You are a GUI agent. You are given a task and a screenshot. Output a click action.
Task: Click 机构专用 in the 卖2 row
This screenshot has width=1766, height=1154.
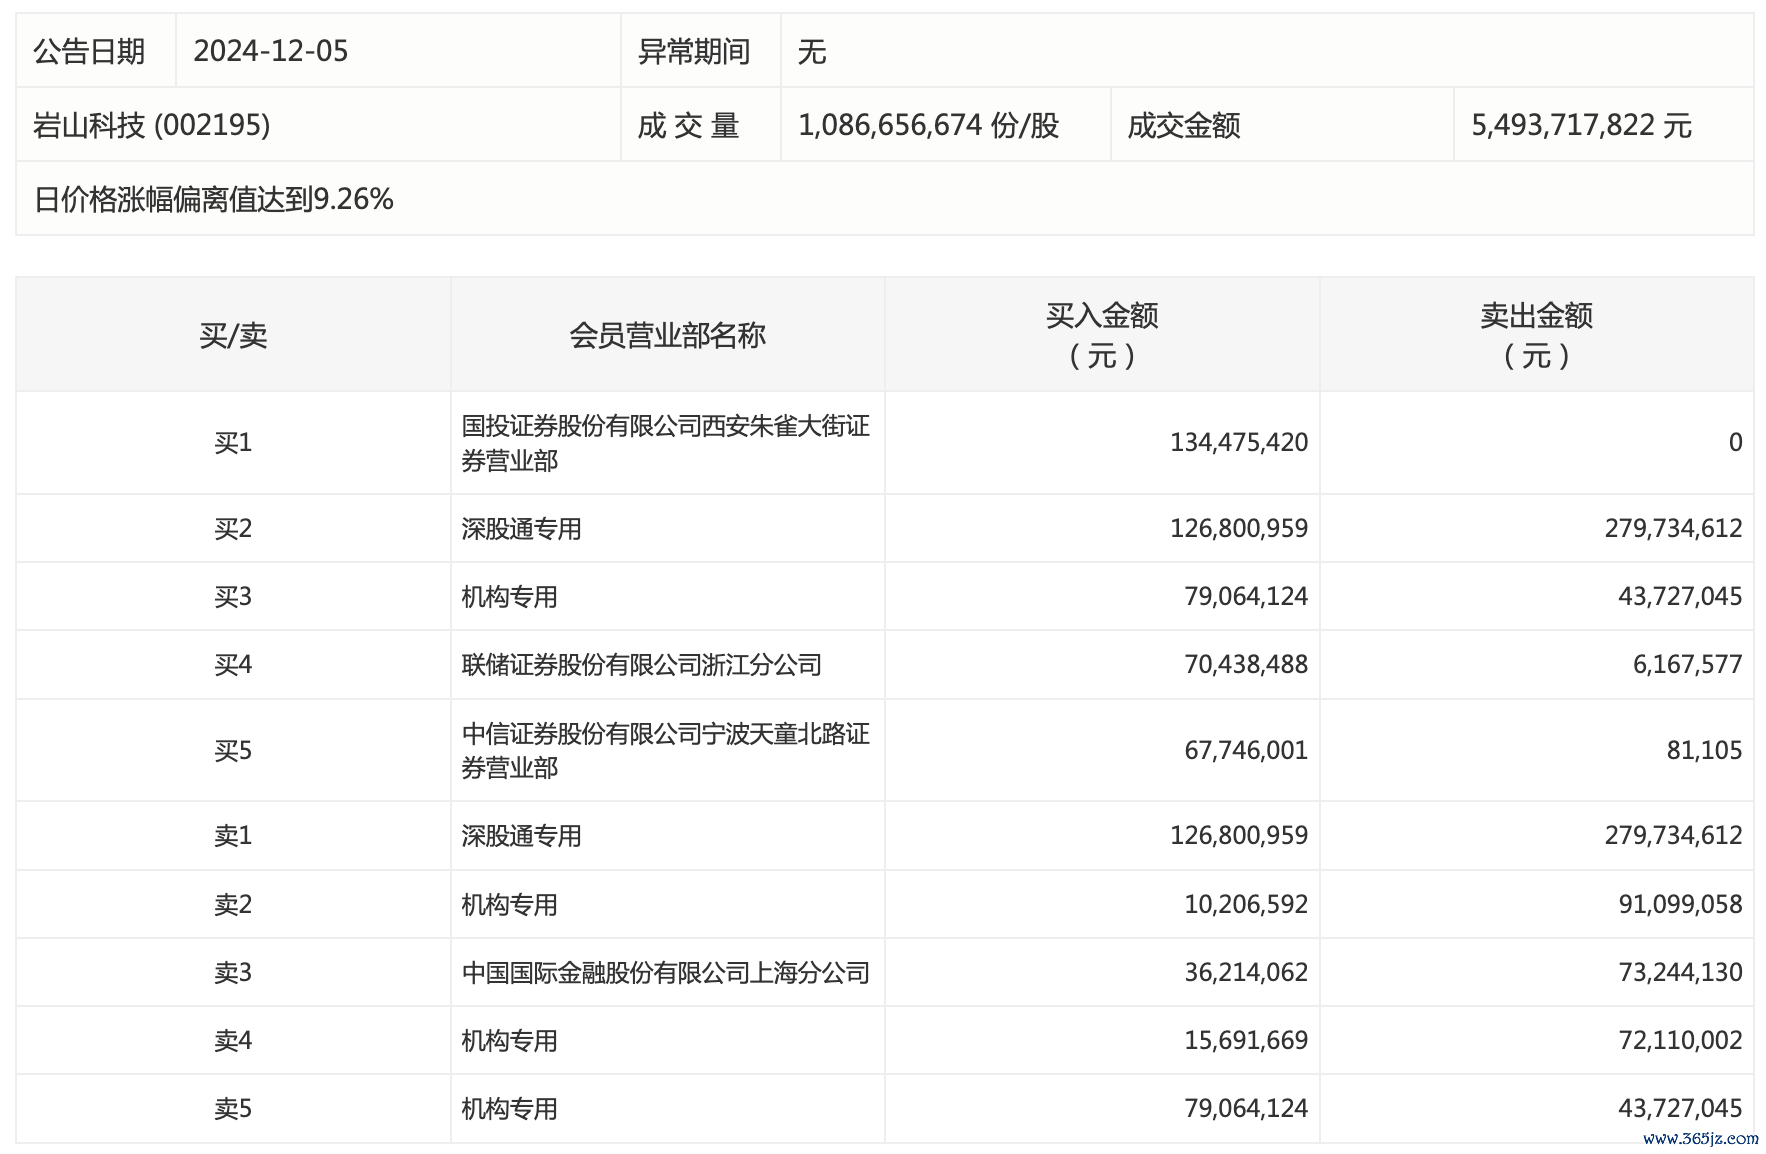point(509,905)
